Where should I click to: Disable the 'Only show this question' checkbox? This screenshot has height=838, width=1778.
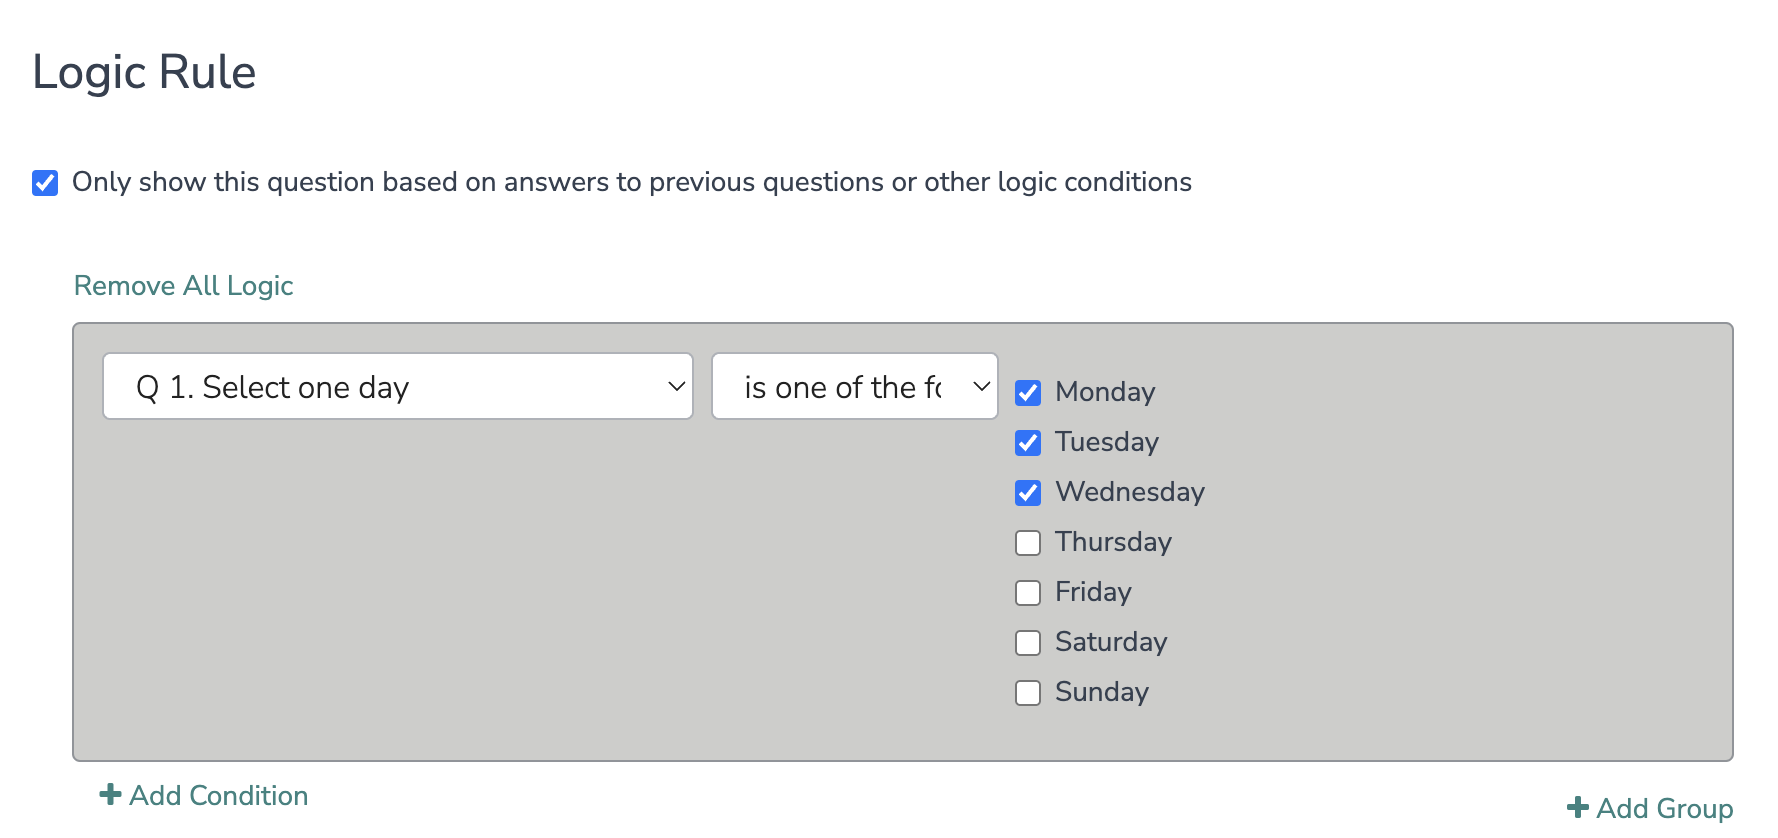pyautogui.click(x=45, y=183)
